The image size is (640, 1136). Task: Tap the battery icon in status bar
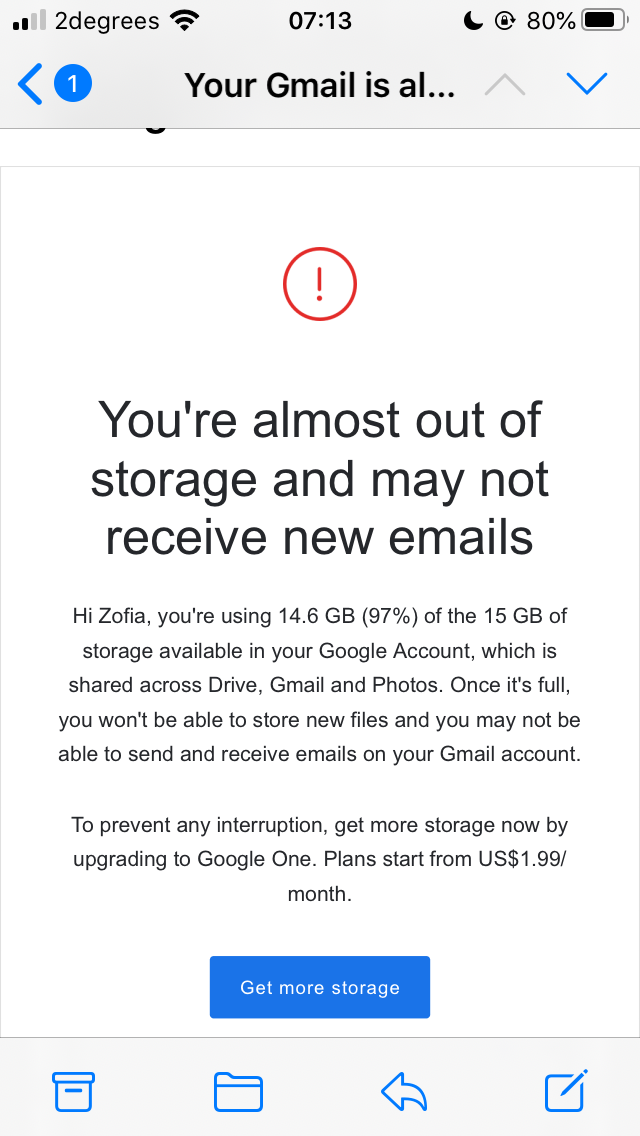click(603, 20)
